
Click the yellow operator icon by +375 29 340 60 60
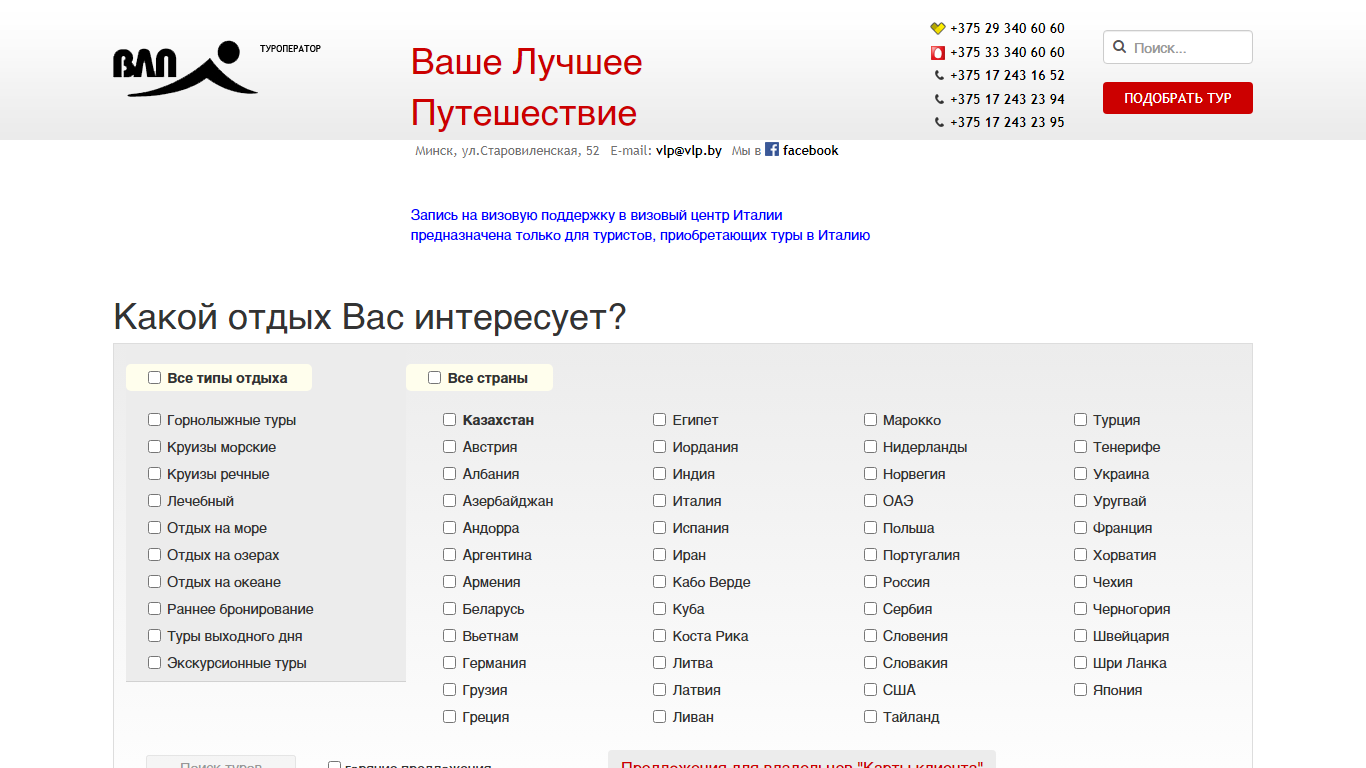[x=938, y=29]
